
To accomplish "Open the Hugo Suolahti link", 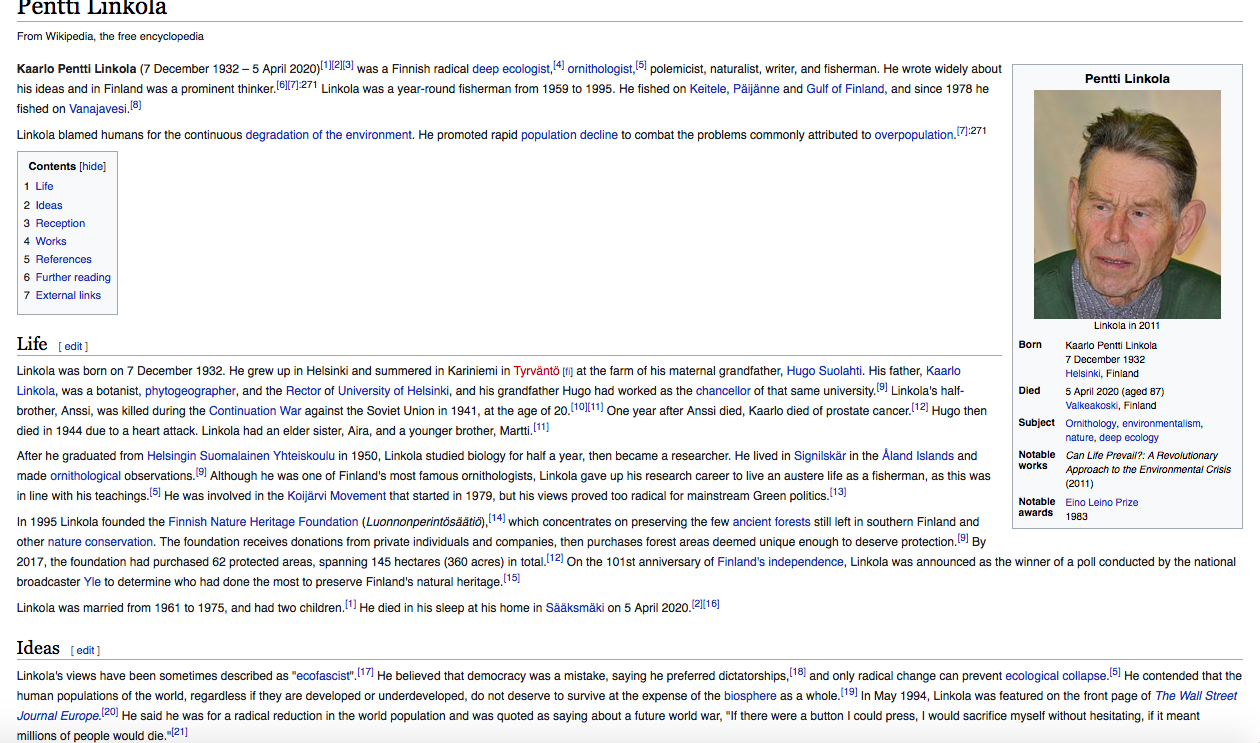I will click(824, 371).
